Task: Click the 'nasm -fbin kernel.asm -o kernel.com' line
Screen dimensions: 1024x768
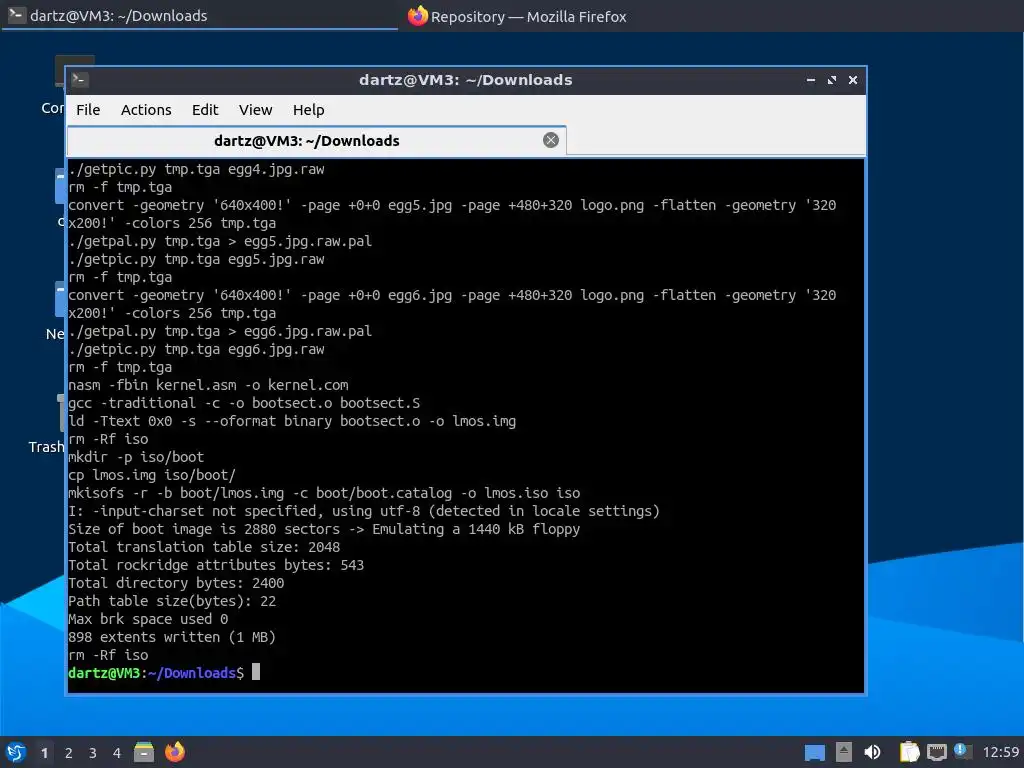Action: click(208, 385)
